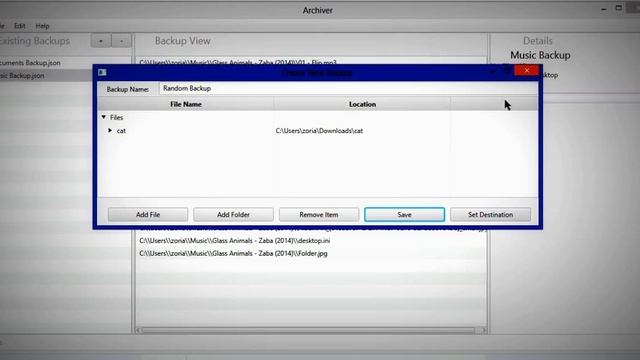The image size is (640, 360).
Task: Collapse the Files tree node
Action: (x=104, y=117)
